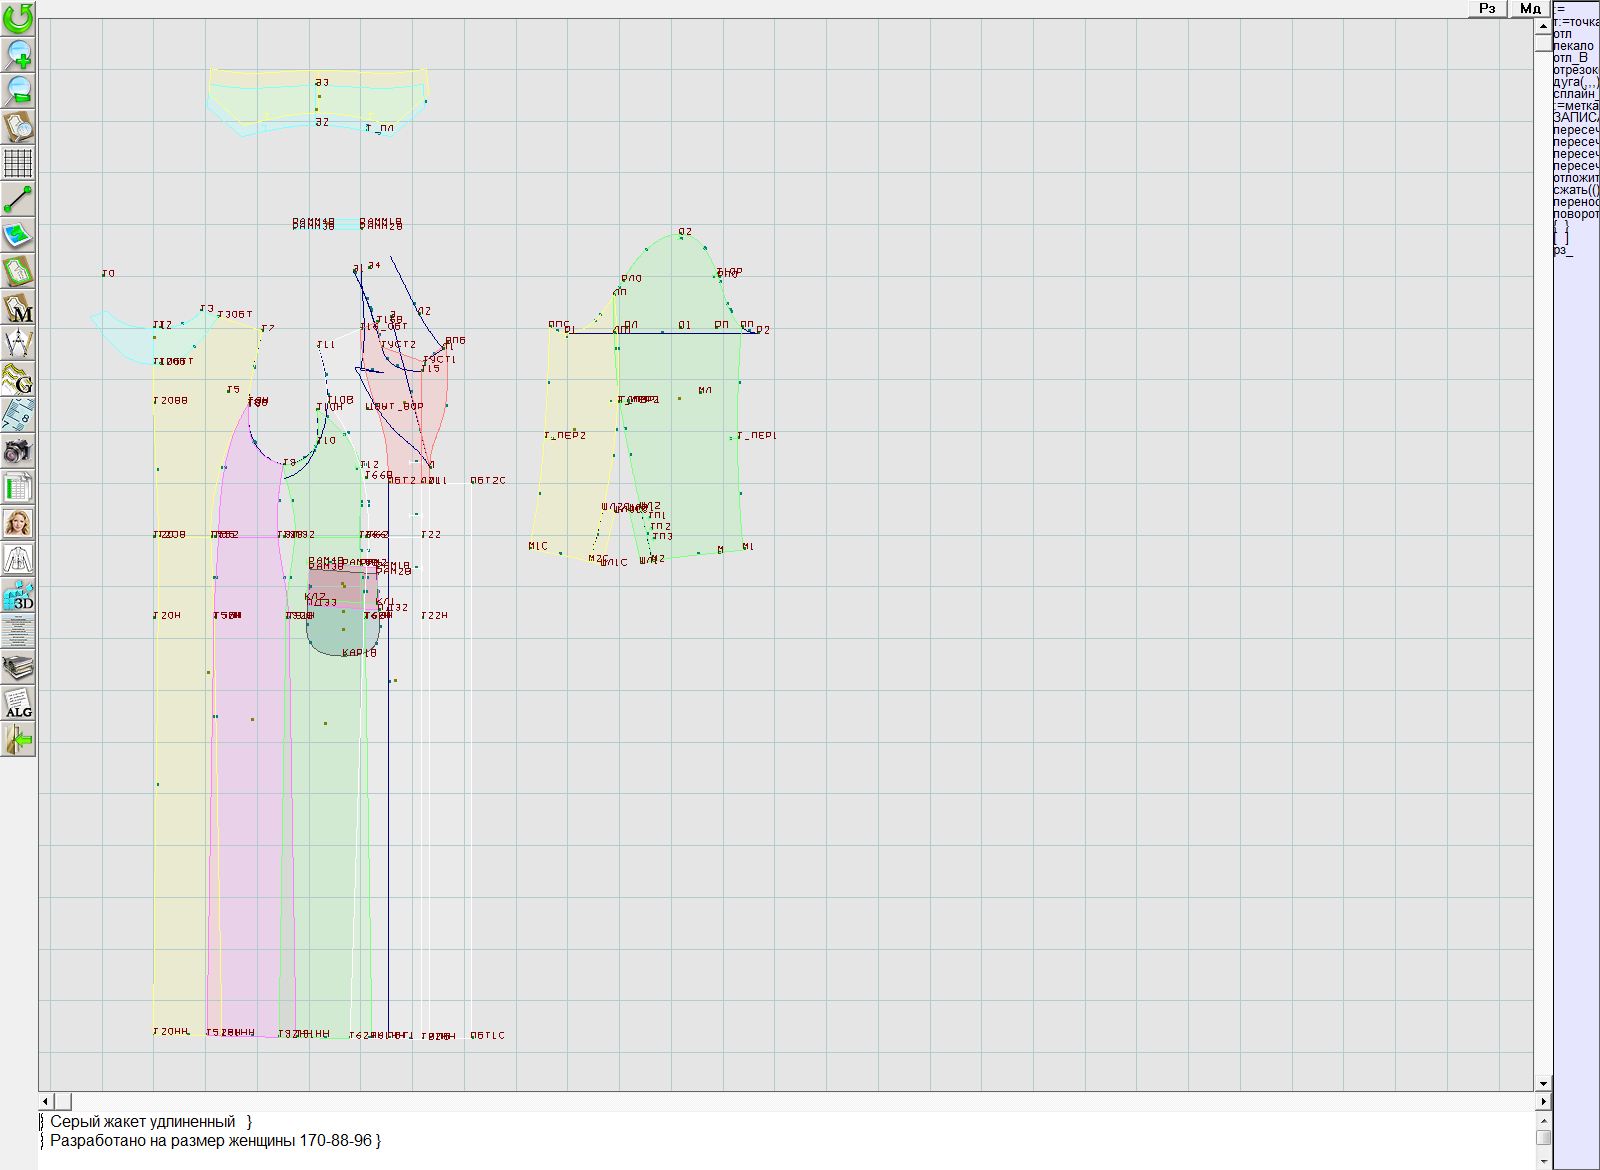1600x1170 pixels.
Task: Toggle the grid display icon
Action: (18, 162)
